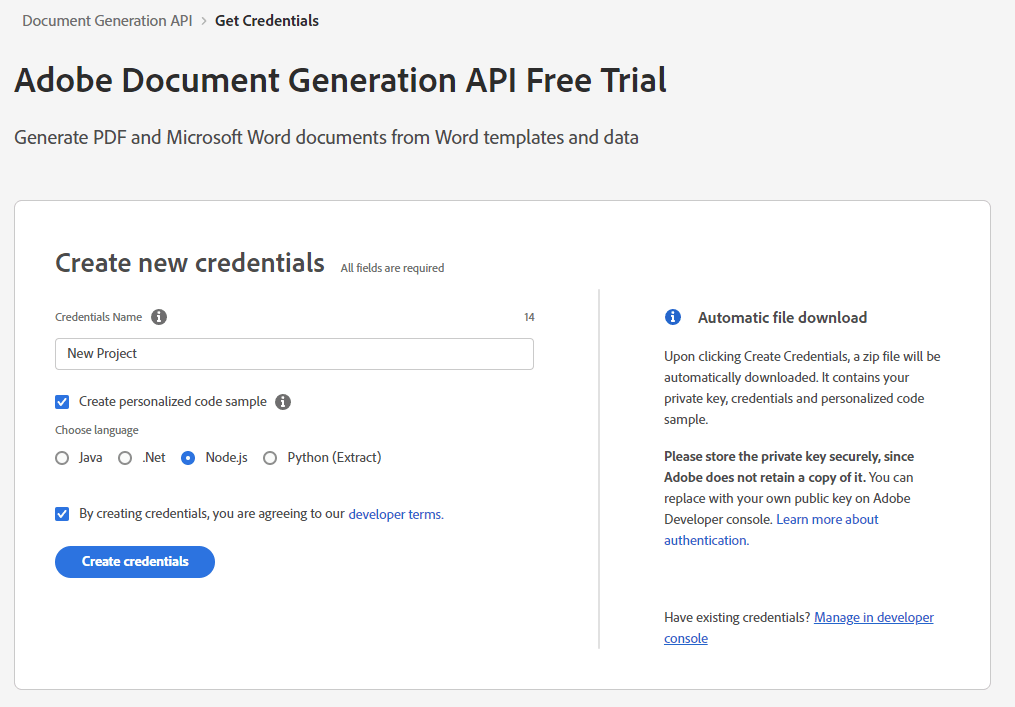Click the Get Credentials breadcrumb text

[267, 21]
